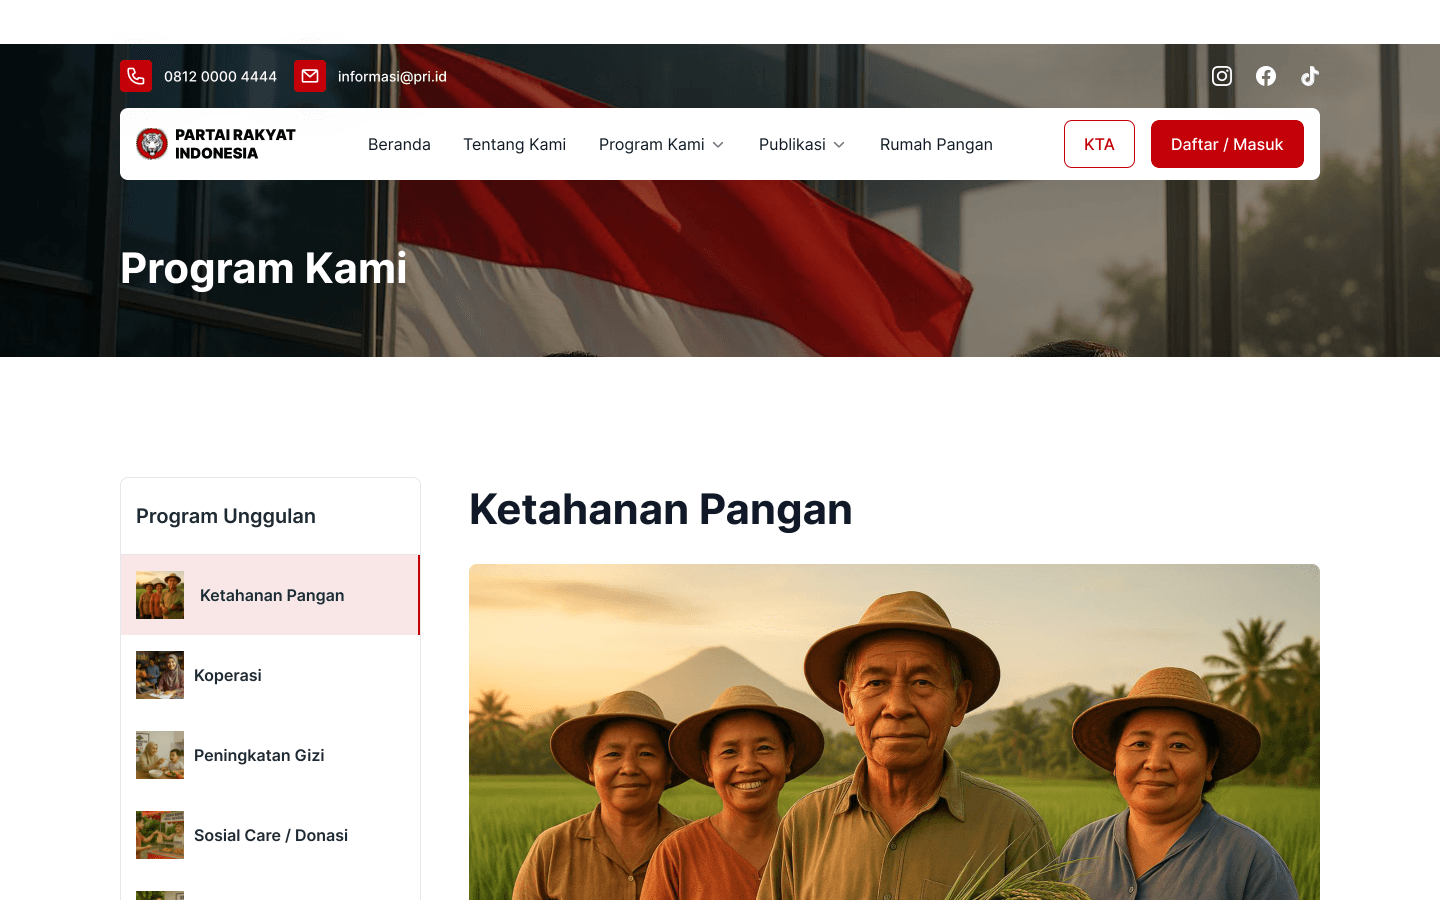The height and width of the screenshot is (900, 1440).
Task: Open Rumah Pangan in navigation
Action: (x=936, y=144)
